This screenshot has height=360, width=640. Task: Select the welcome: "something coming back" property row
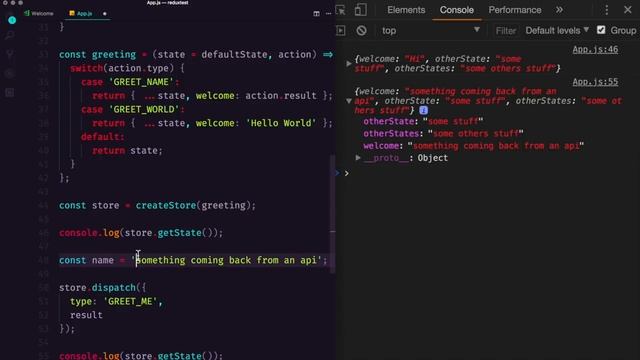(473, 146)
